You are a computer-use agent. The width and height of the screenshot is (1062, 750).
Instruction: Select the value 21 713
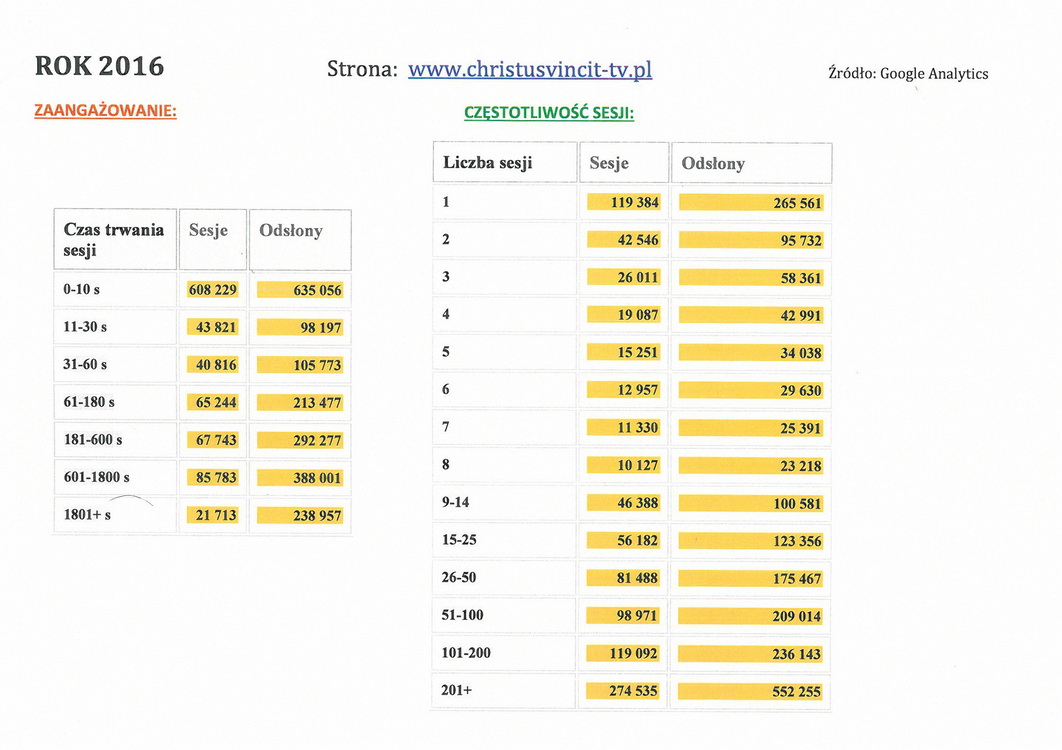216,516
